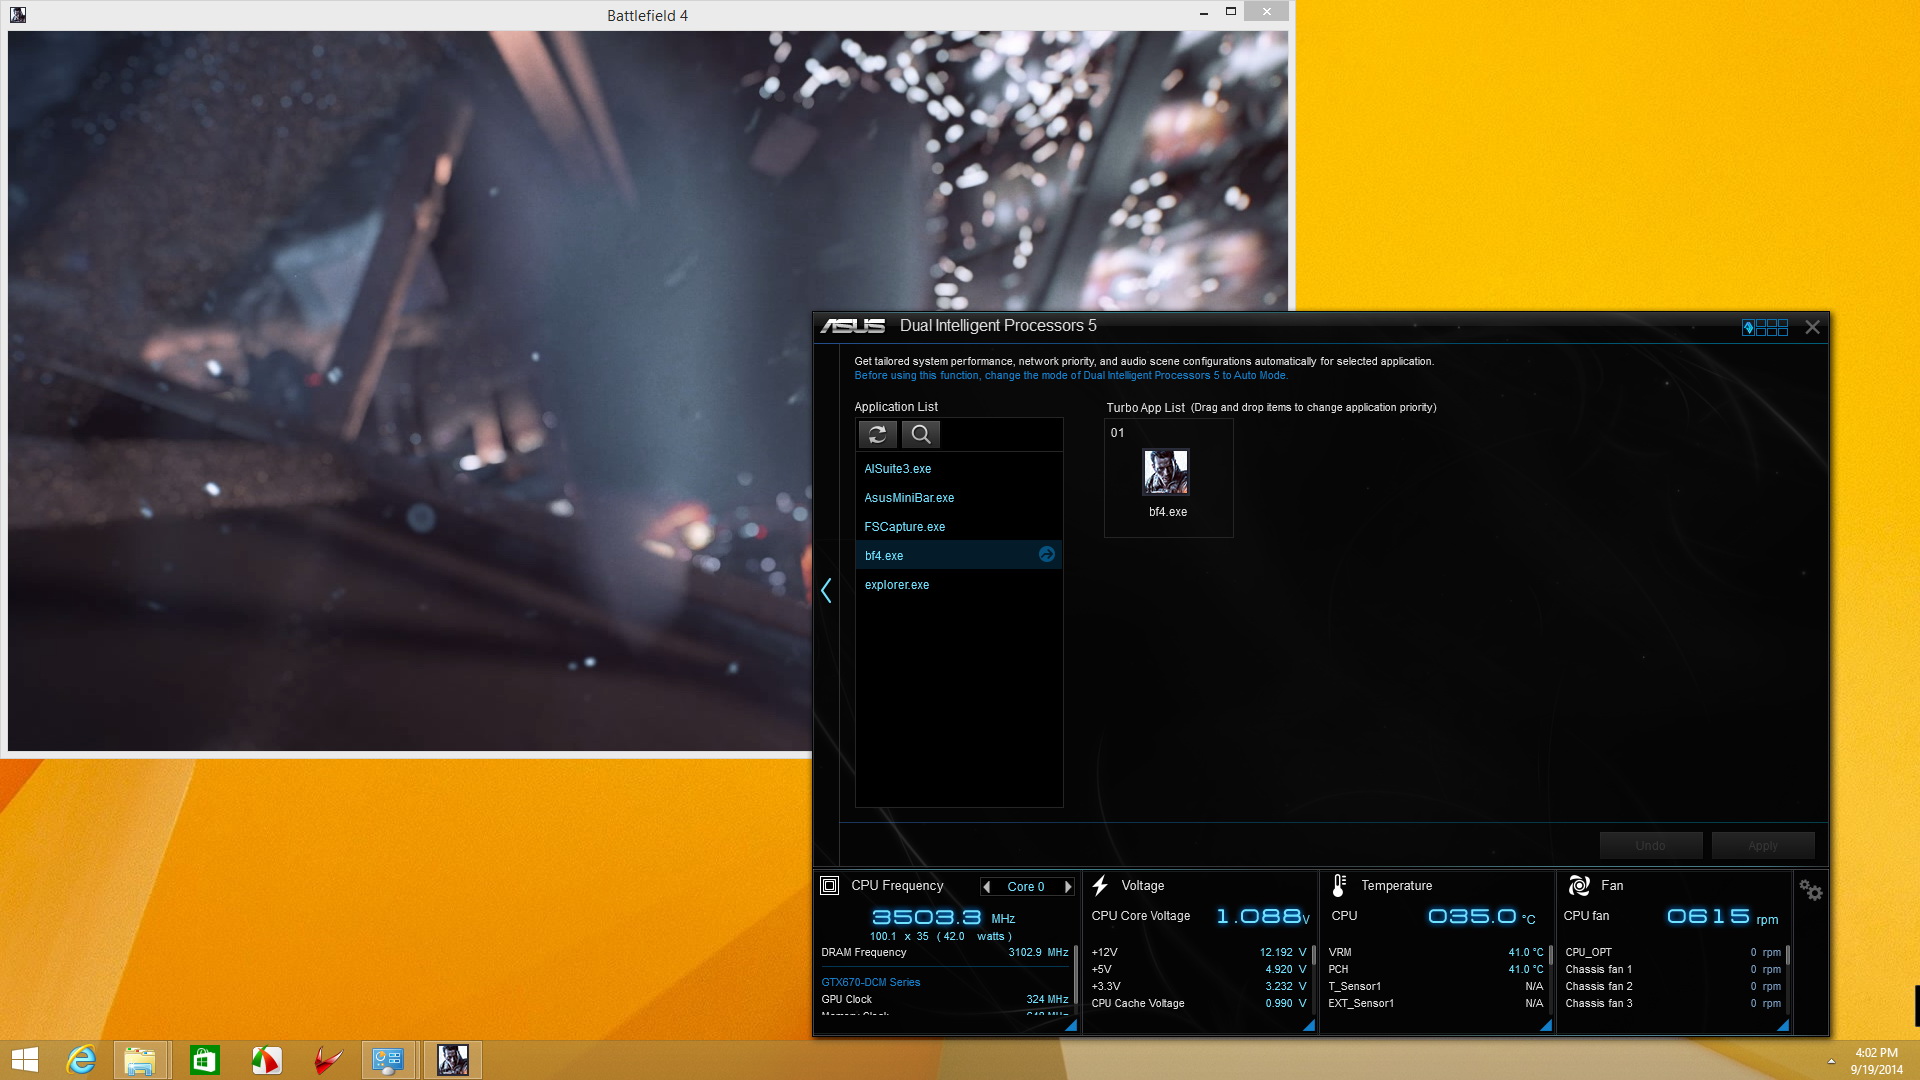Viewport: 1920px width, 1080px height.
Task: Click the CPU Core Voltage 1.088 readout
Action: (x=1262, y=916)
